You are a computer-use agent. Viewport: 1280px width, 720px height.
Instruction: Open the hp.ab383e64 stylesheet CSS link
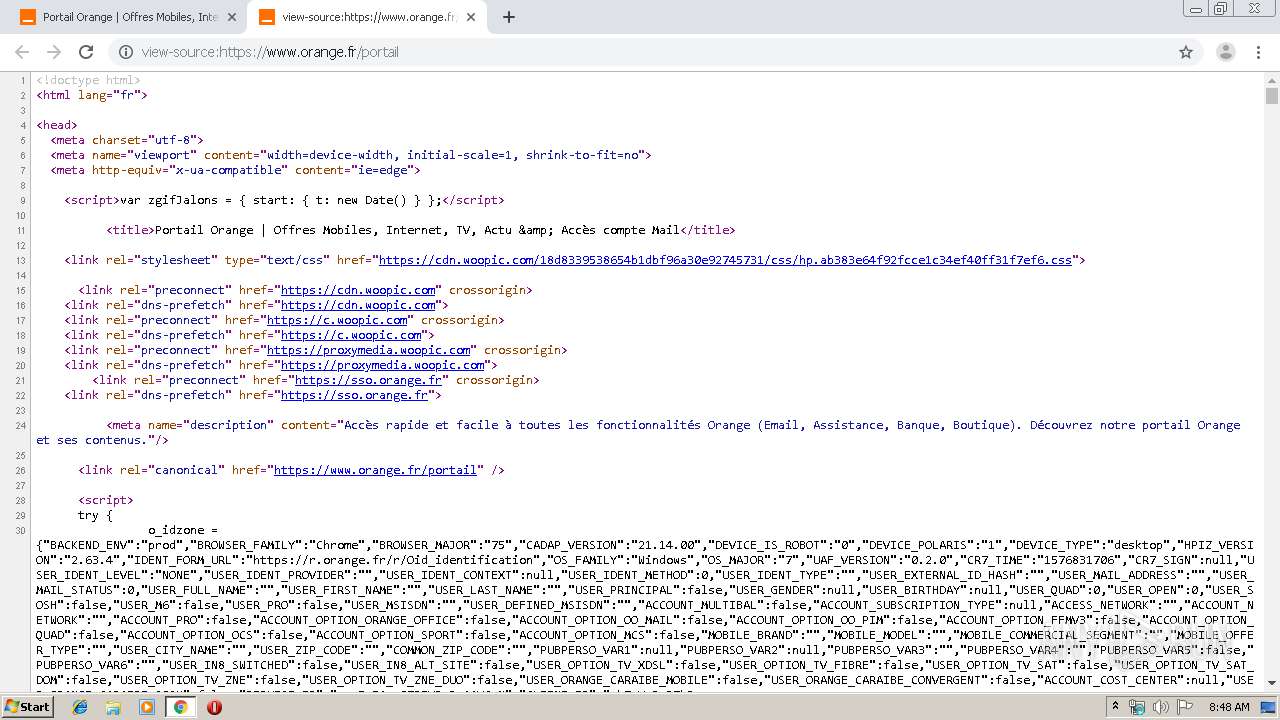pyautogui.click(x=725, y=260)
